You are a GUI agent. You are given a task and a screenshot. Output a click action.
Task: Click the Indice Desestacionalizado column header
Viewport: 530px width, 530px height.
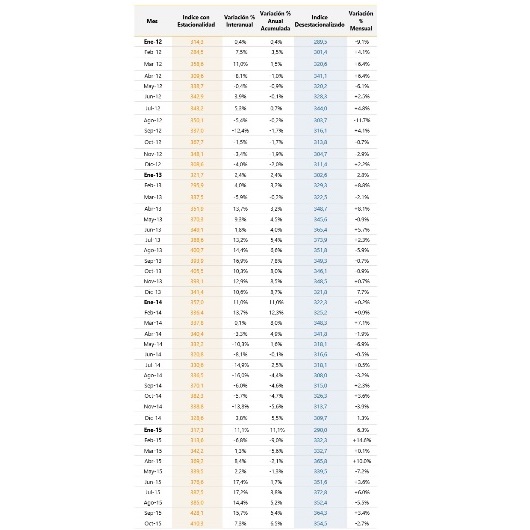[319, 21]
